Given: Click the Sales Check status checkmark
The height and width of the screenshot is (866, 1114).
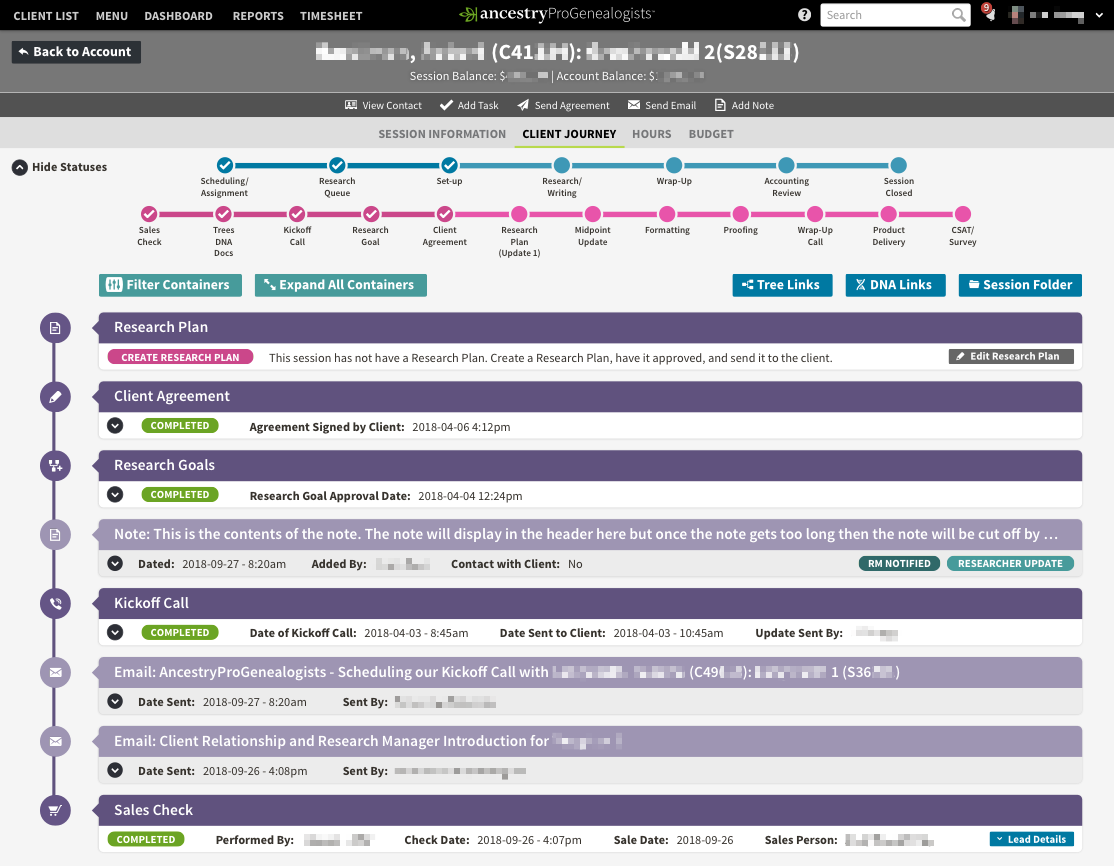Looking at the screenshot, I should pyautogui.click(x=149, y=214).
